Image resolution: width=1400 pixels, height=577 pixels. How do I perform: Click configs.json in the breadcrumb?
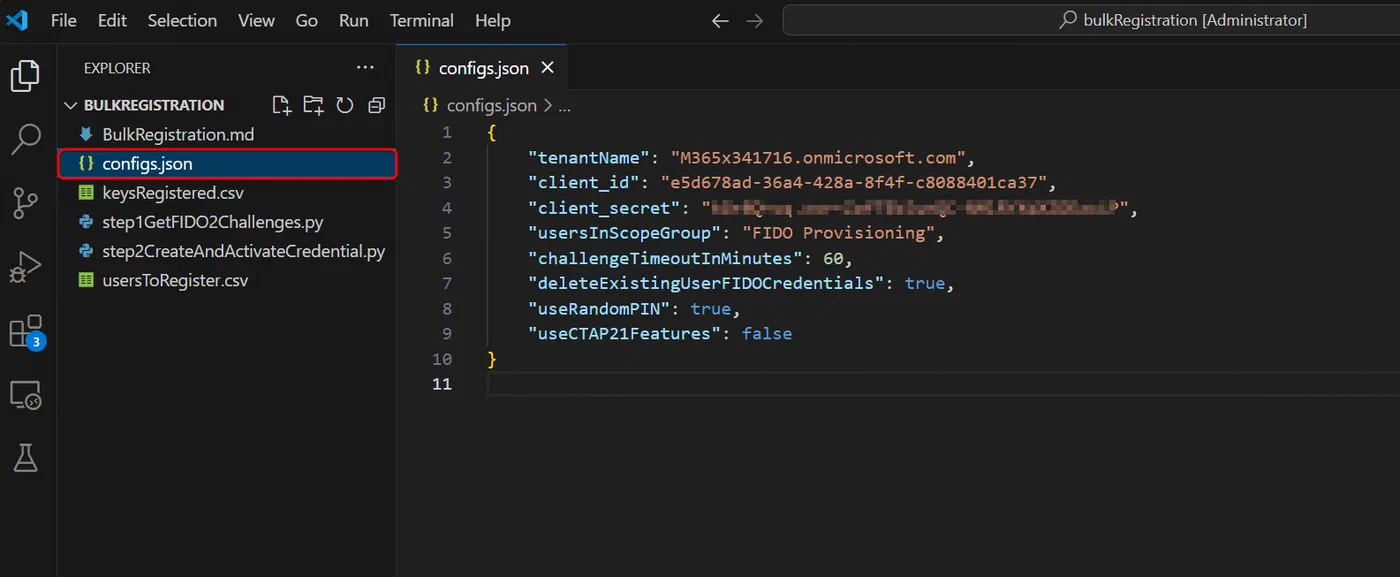[491, 105]
